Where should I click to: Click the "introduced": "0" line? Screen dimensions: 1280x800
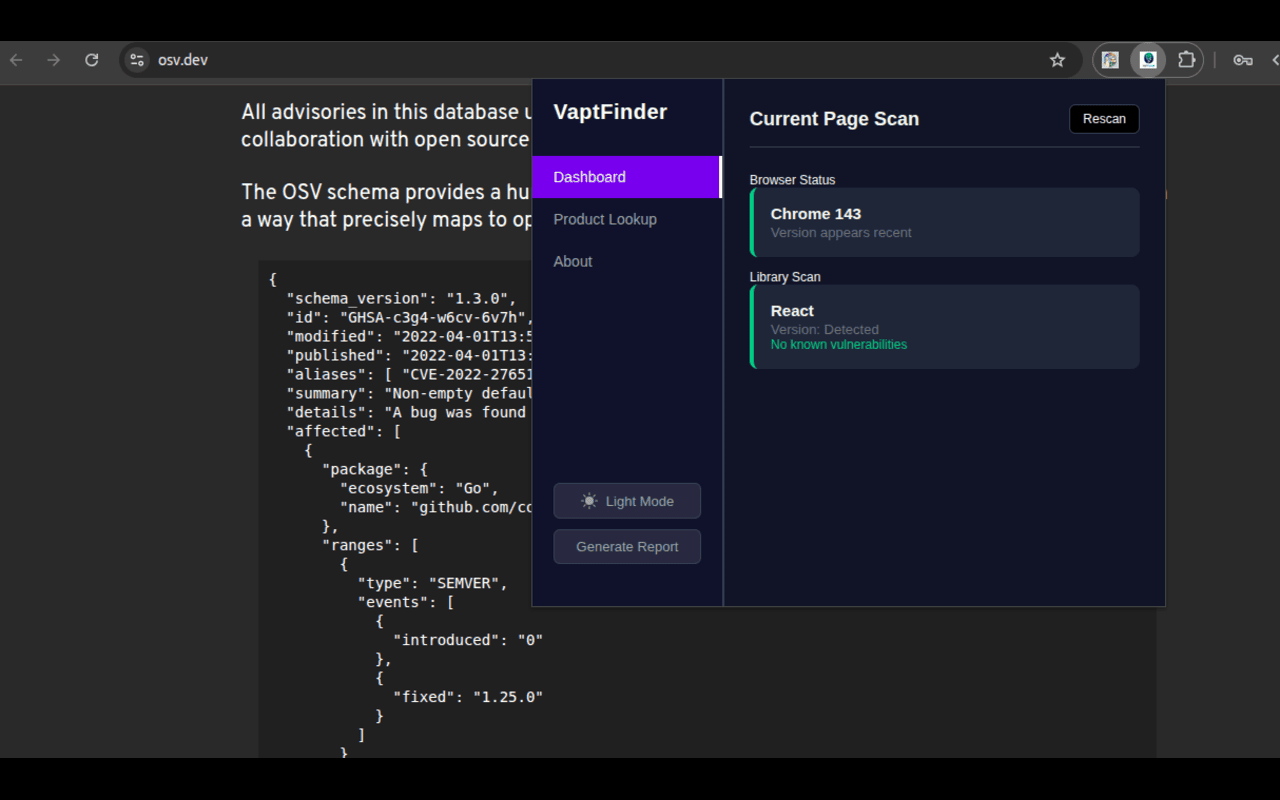468,640
